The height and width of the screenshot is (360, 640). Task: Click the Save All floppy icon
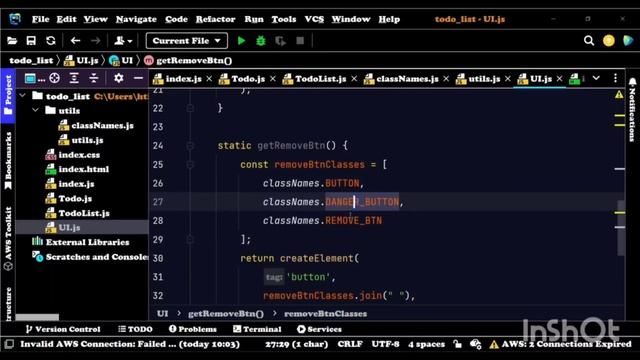(31, 41)
